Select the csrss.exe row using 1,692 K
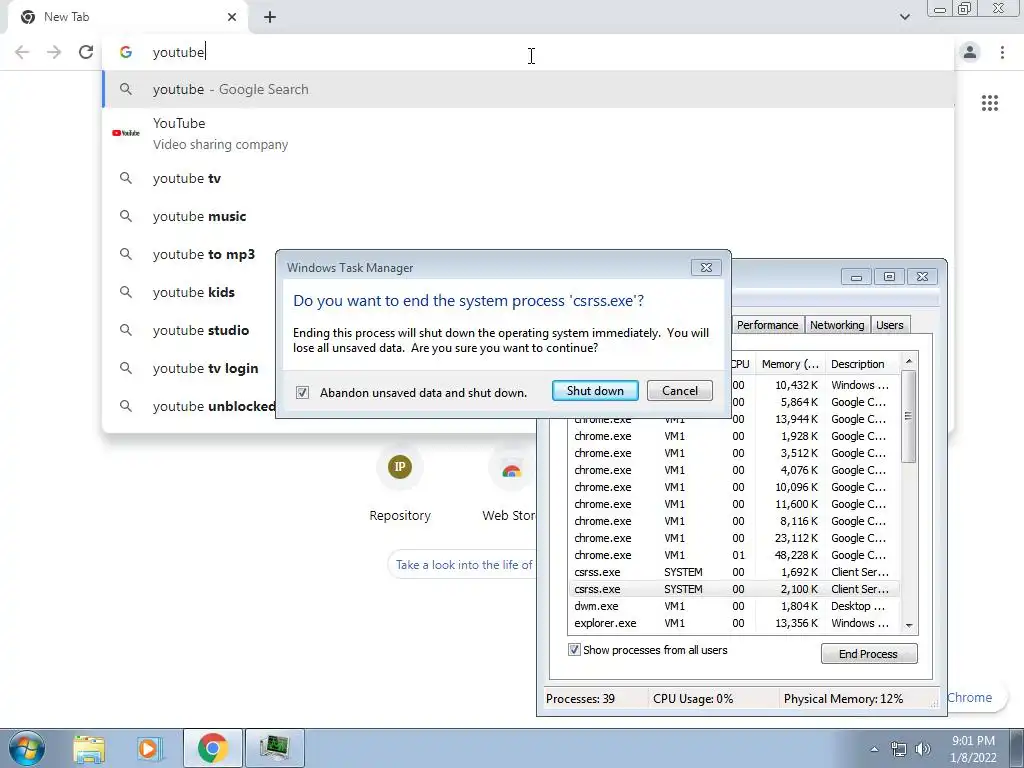 734,572
